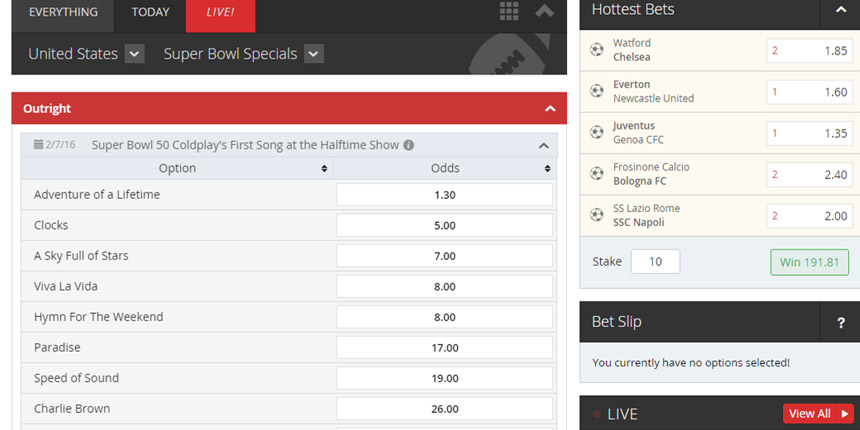Pick Bologna FC win at 2.40
The height and width of the screenshot is (430, 860).
click(810, 175)
